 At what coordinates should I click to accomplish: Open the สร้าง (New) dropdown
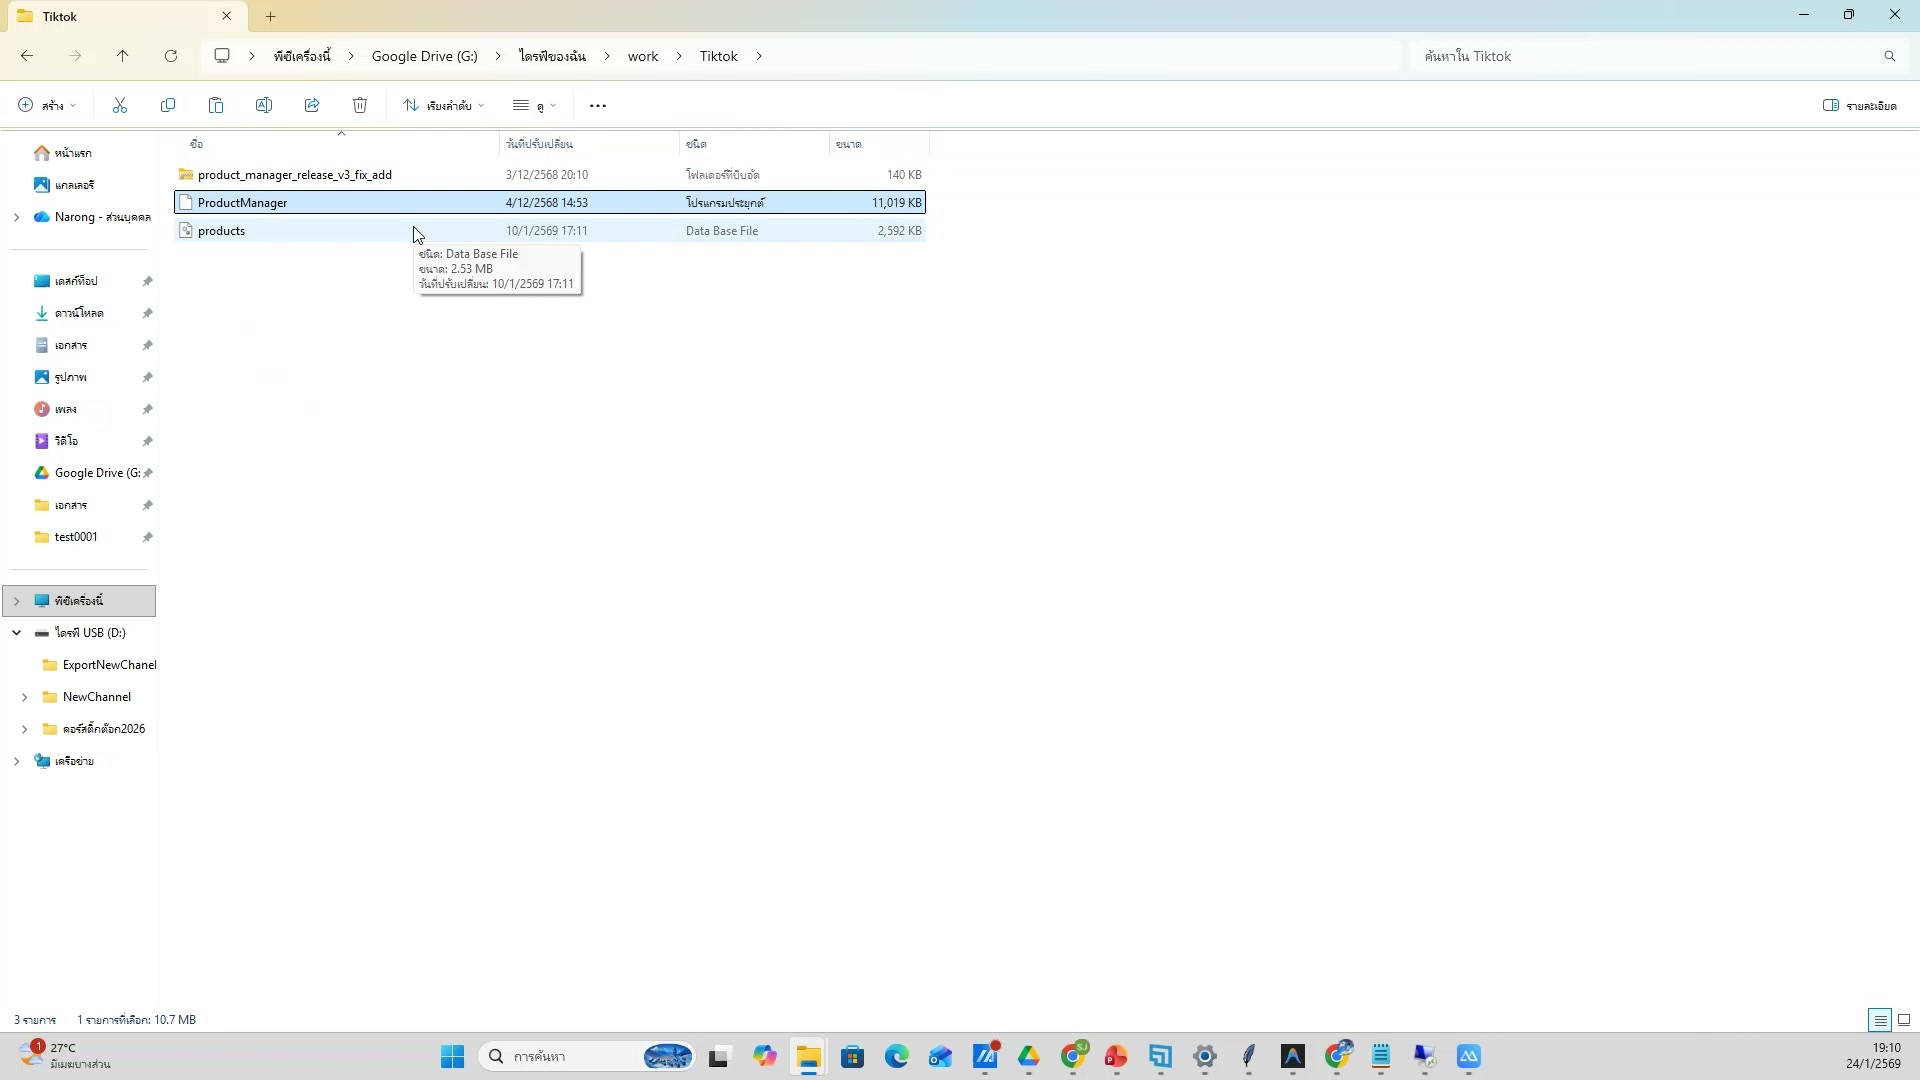(44, 105)
